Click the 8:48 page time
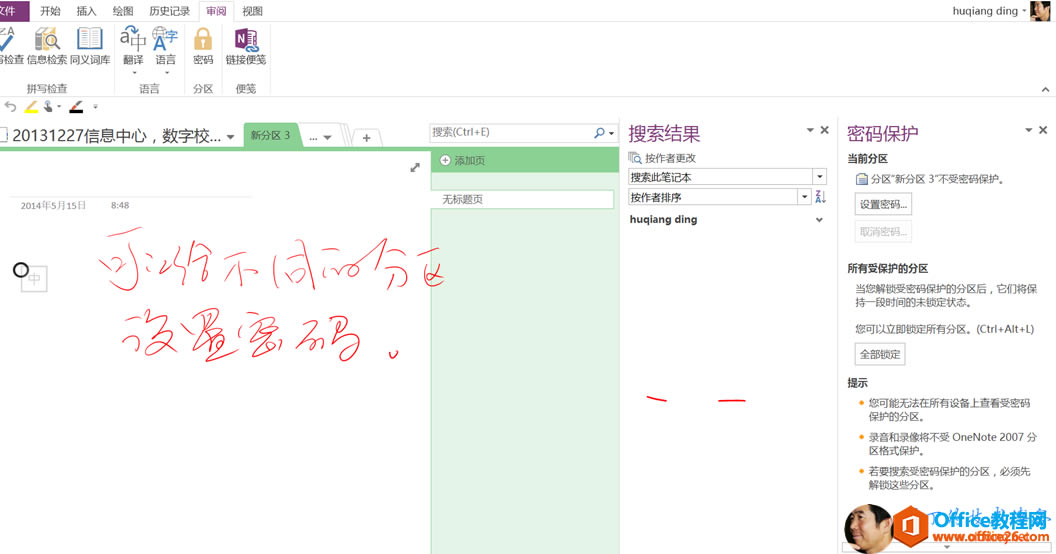The image size is (1056, 554). 120,205
